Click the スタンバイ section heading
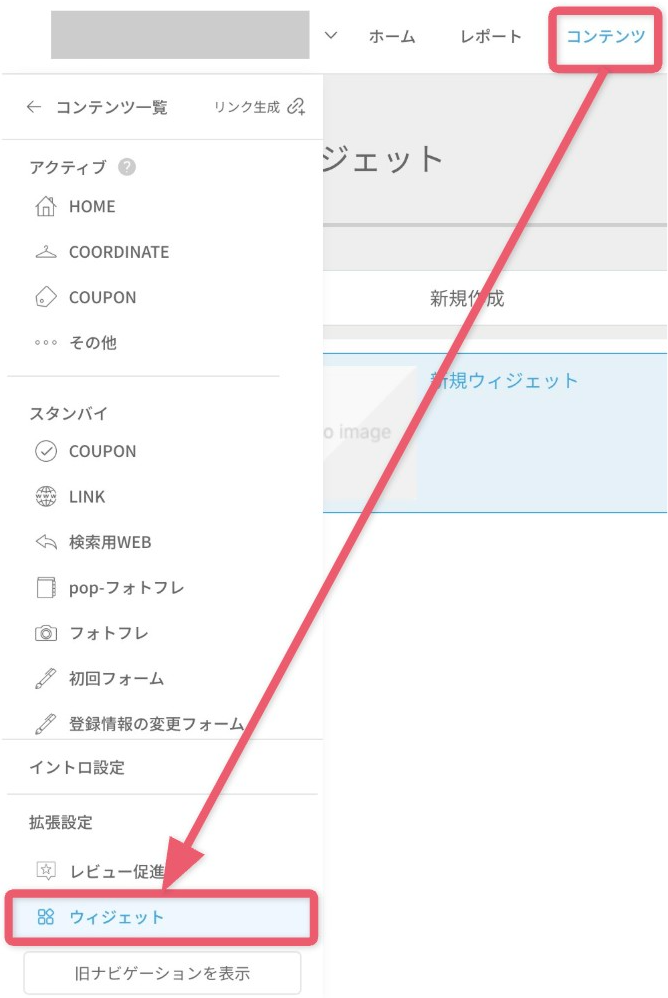This screenshot has height=998, width=668. (69, 414)
